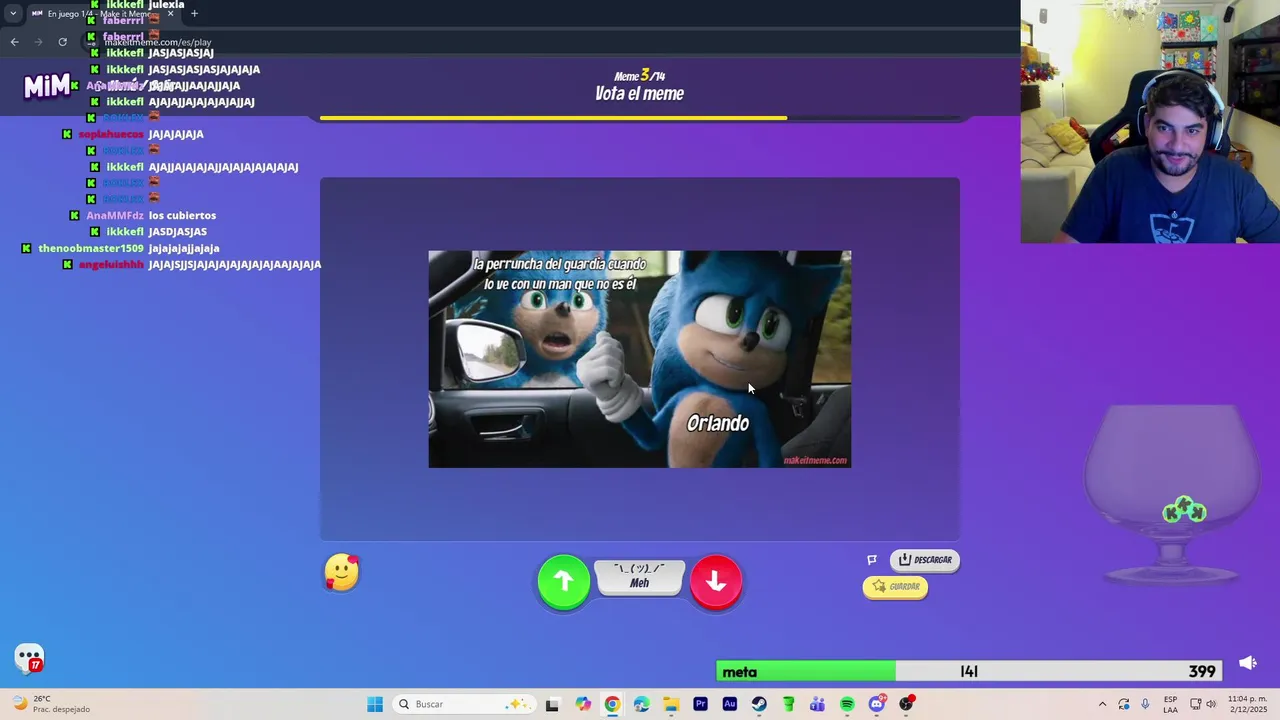This screenshot has height=720, width=1280.
Task: Click the Sonic meme image
Action: pos(640,359)
